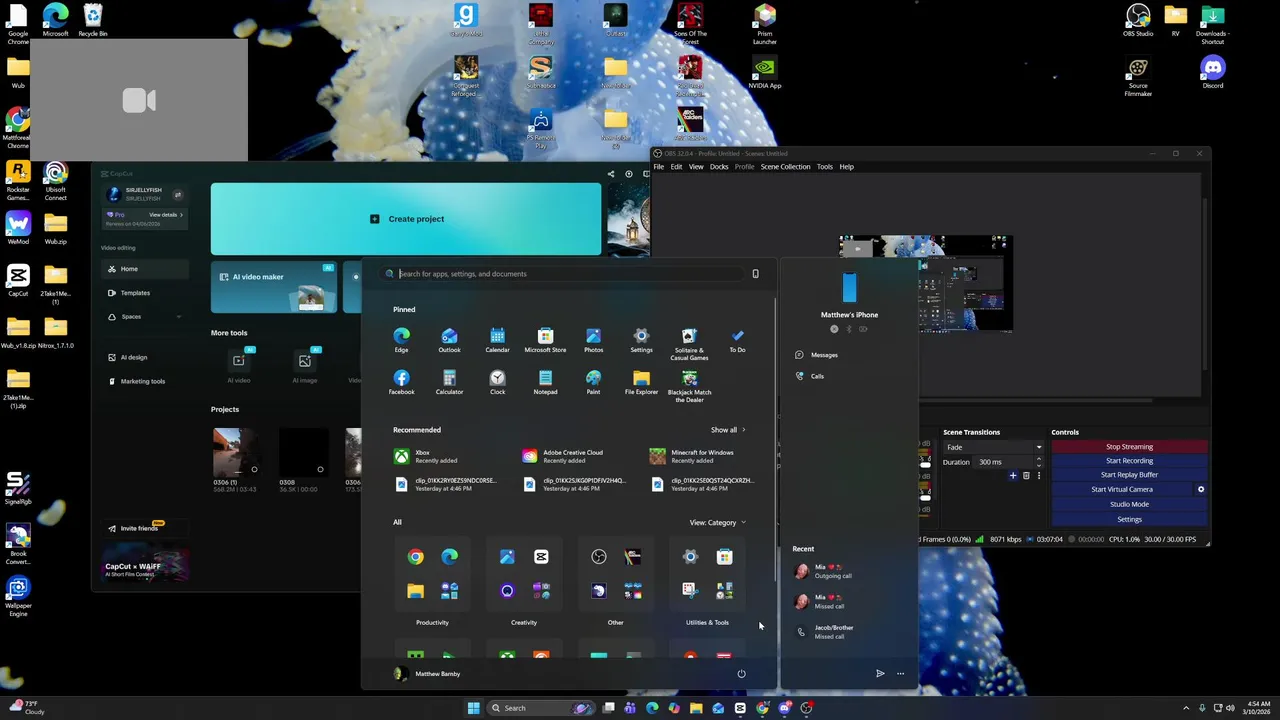The width and height of the screenshot is (1280, 720).
Task: Open Outlook from pinned Start apps
Action: point(449,340)
